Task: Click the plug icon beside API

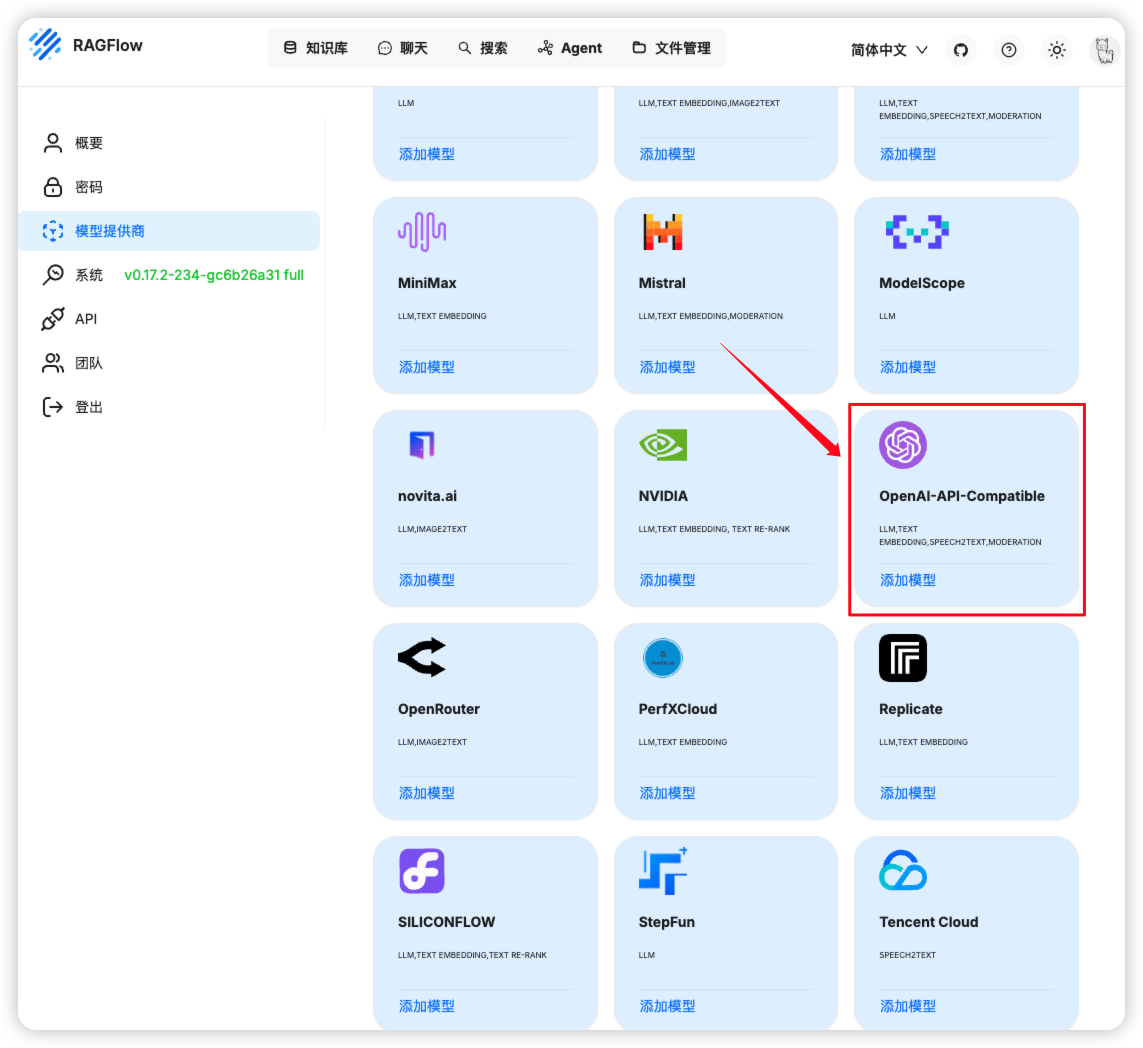Action: click(x=52, y=319)
